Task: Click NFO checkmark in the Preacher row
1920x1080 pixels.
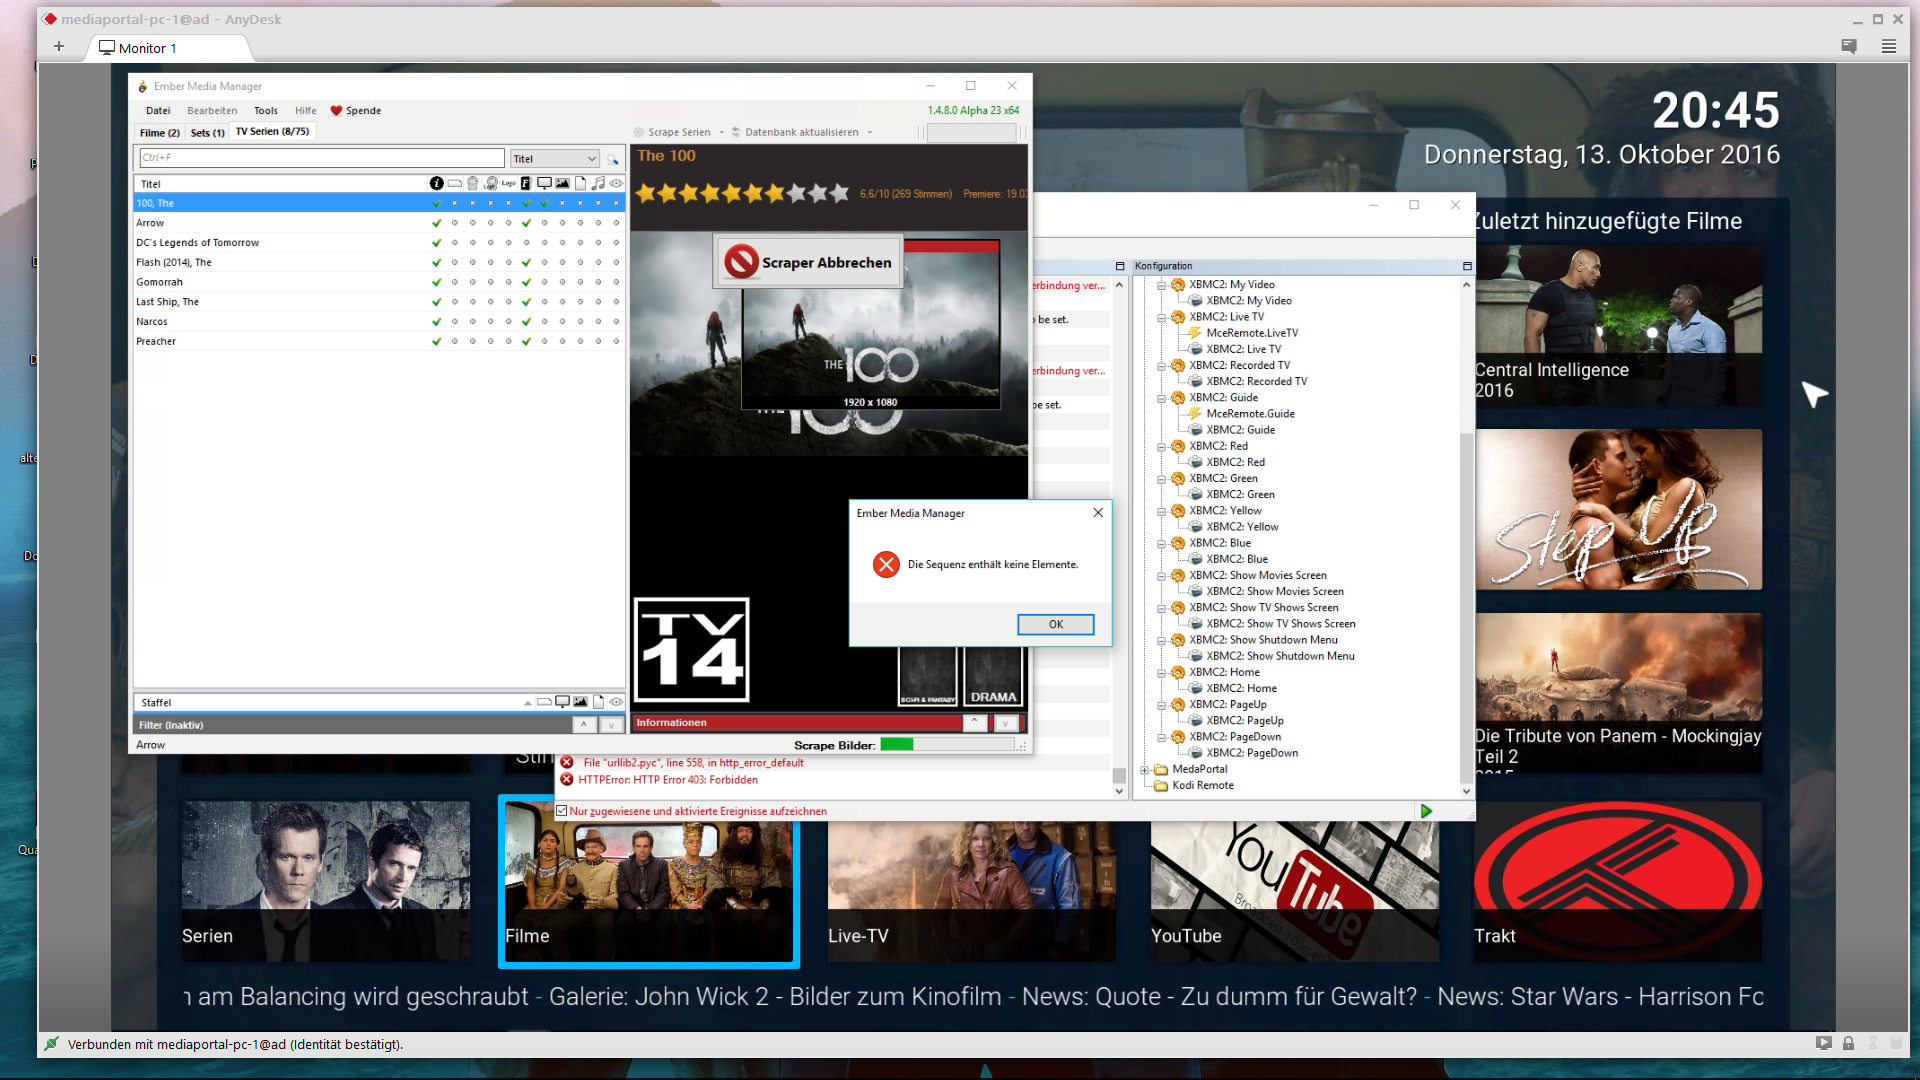Action: (x=436, y=342)
